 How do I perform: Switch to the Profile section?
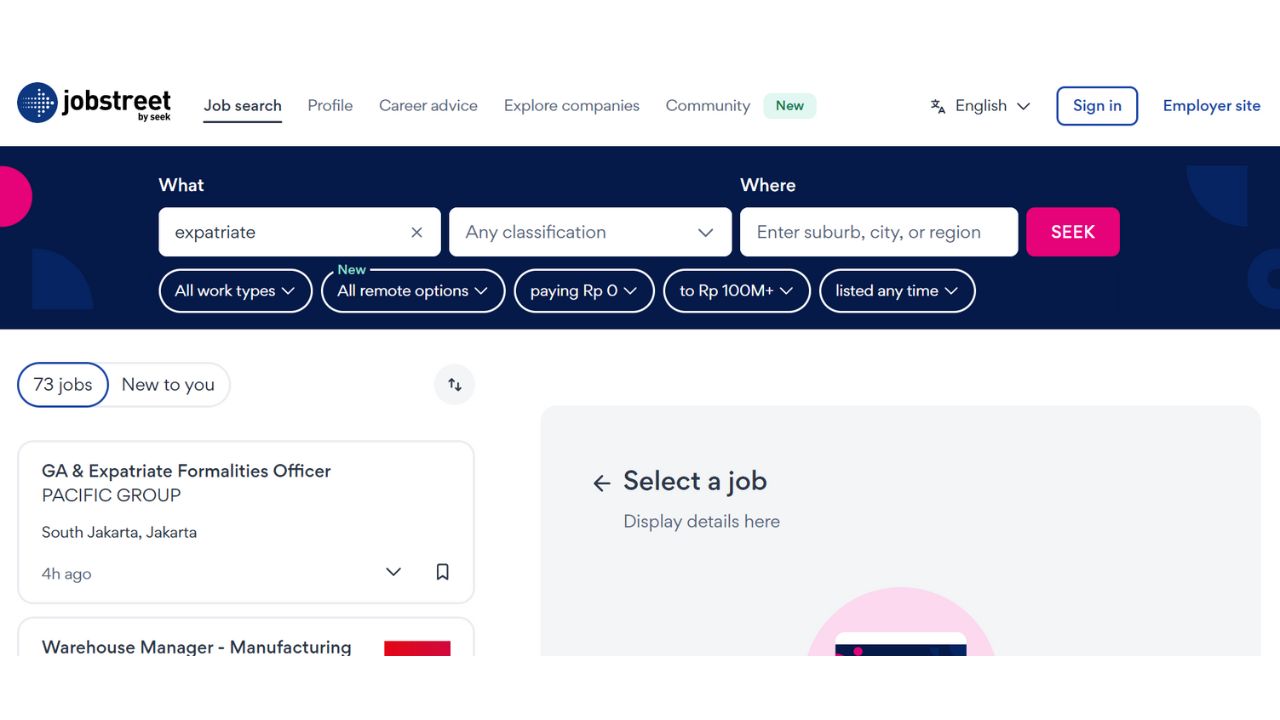pyautogui.click(x=330, y=105)
